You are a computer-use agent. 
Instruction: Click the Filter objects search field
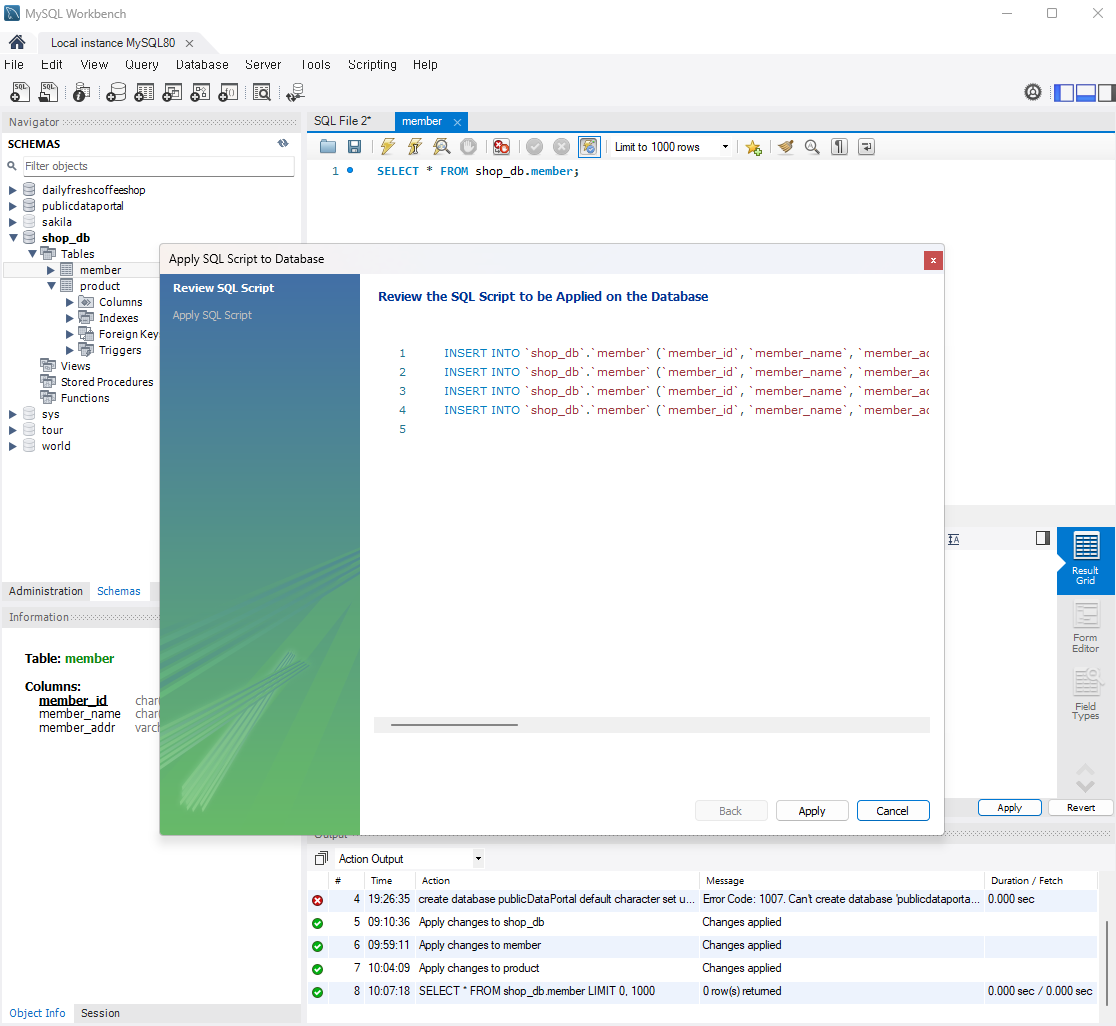(x=158, y=166)
